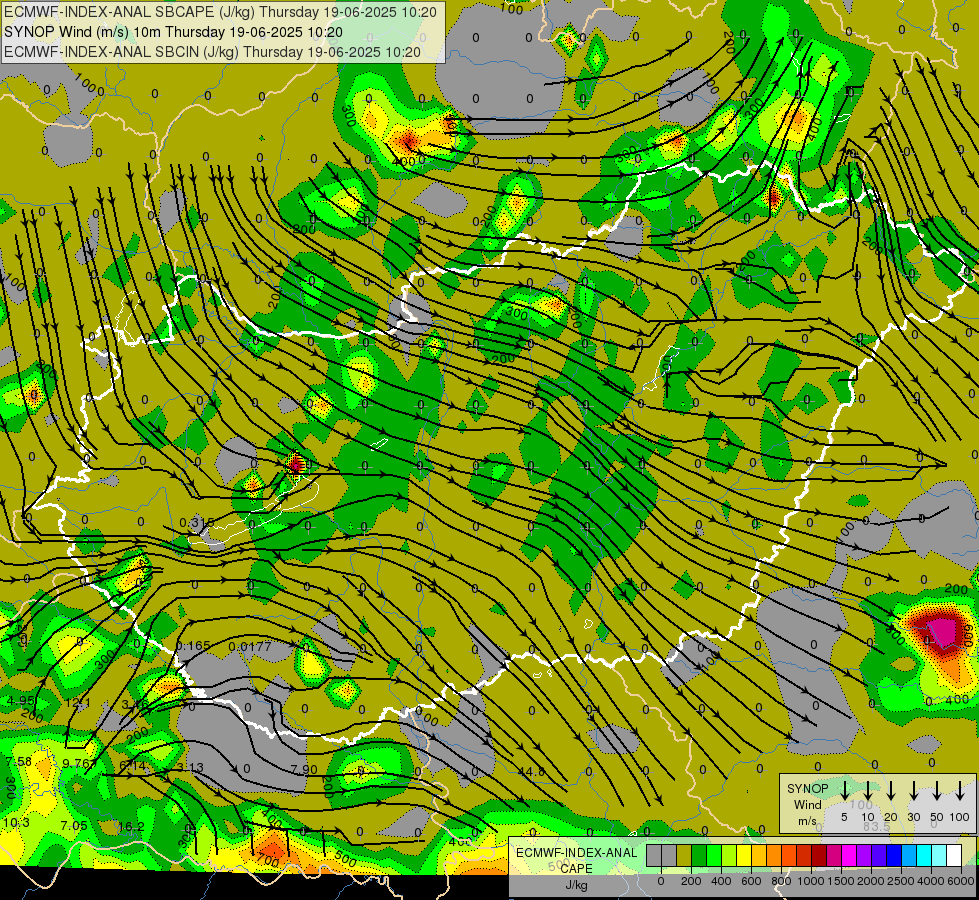Click the 10.3 value on the map

pyautogui.click(x=16, y=823)
